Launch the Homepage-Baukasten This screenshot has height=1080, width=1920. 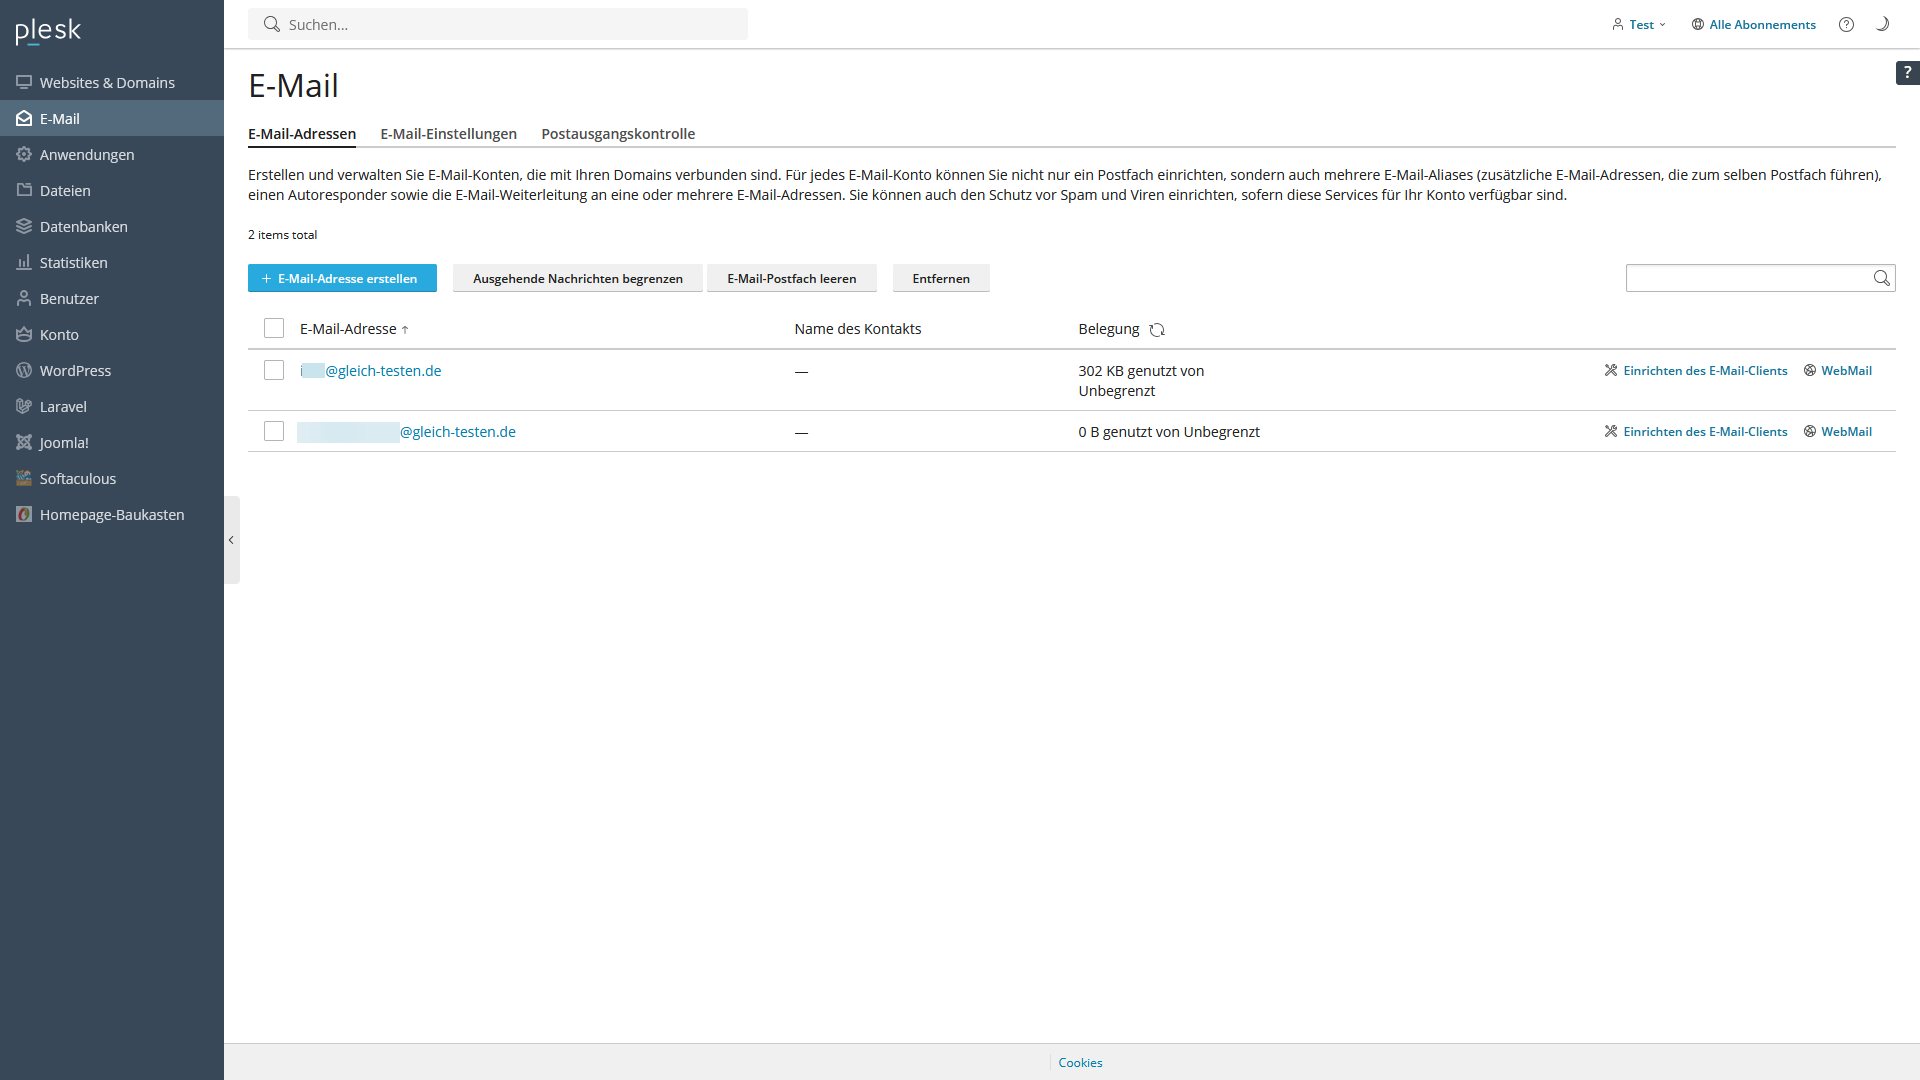[112, 514]
